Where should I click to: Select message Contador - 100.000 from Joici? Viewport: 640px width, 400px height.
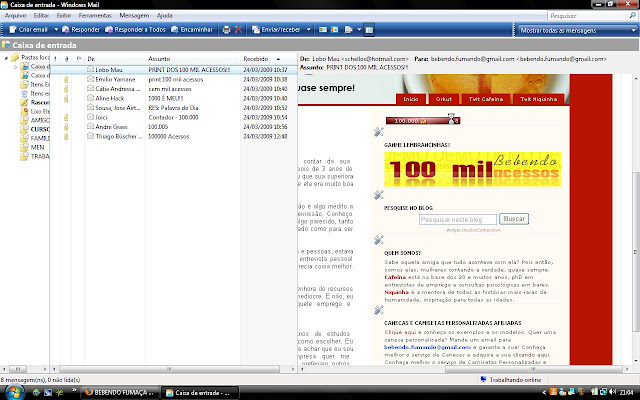pos(174,117)
